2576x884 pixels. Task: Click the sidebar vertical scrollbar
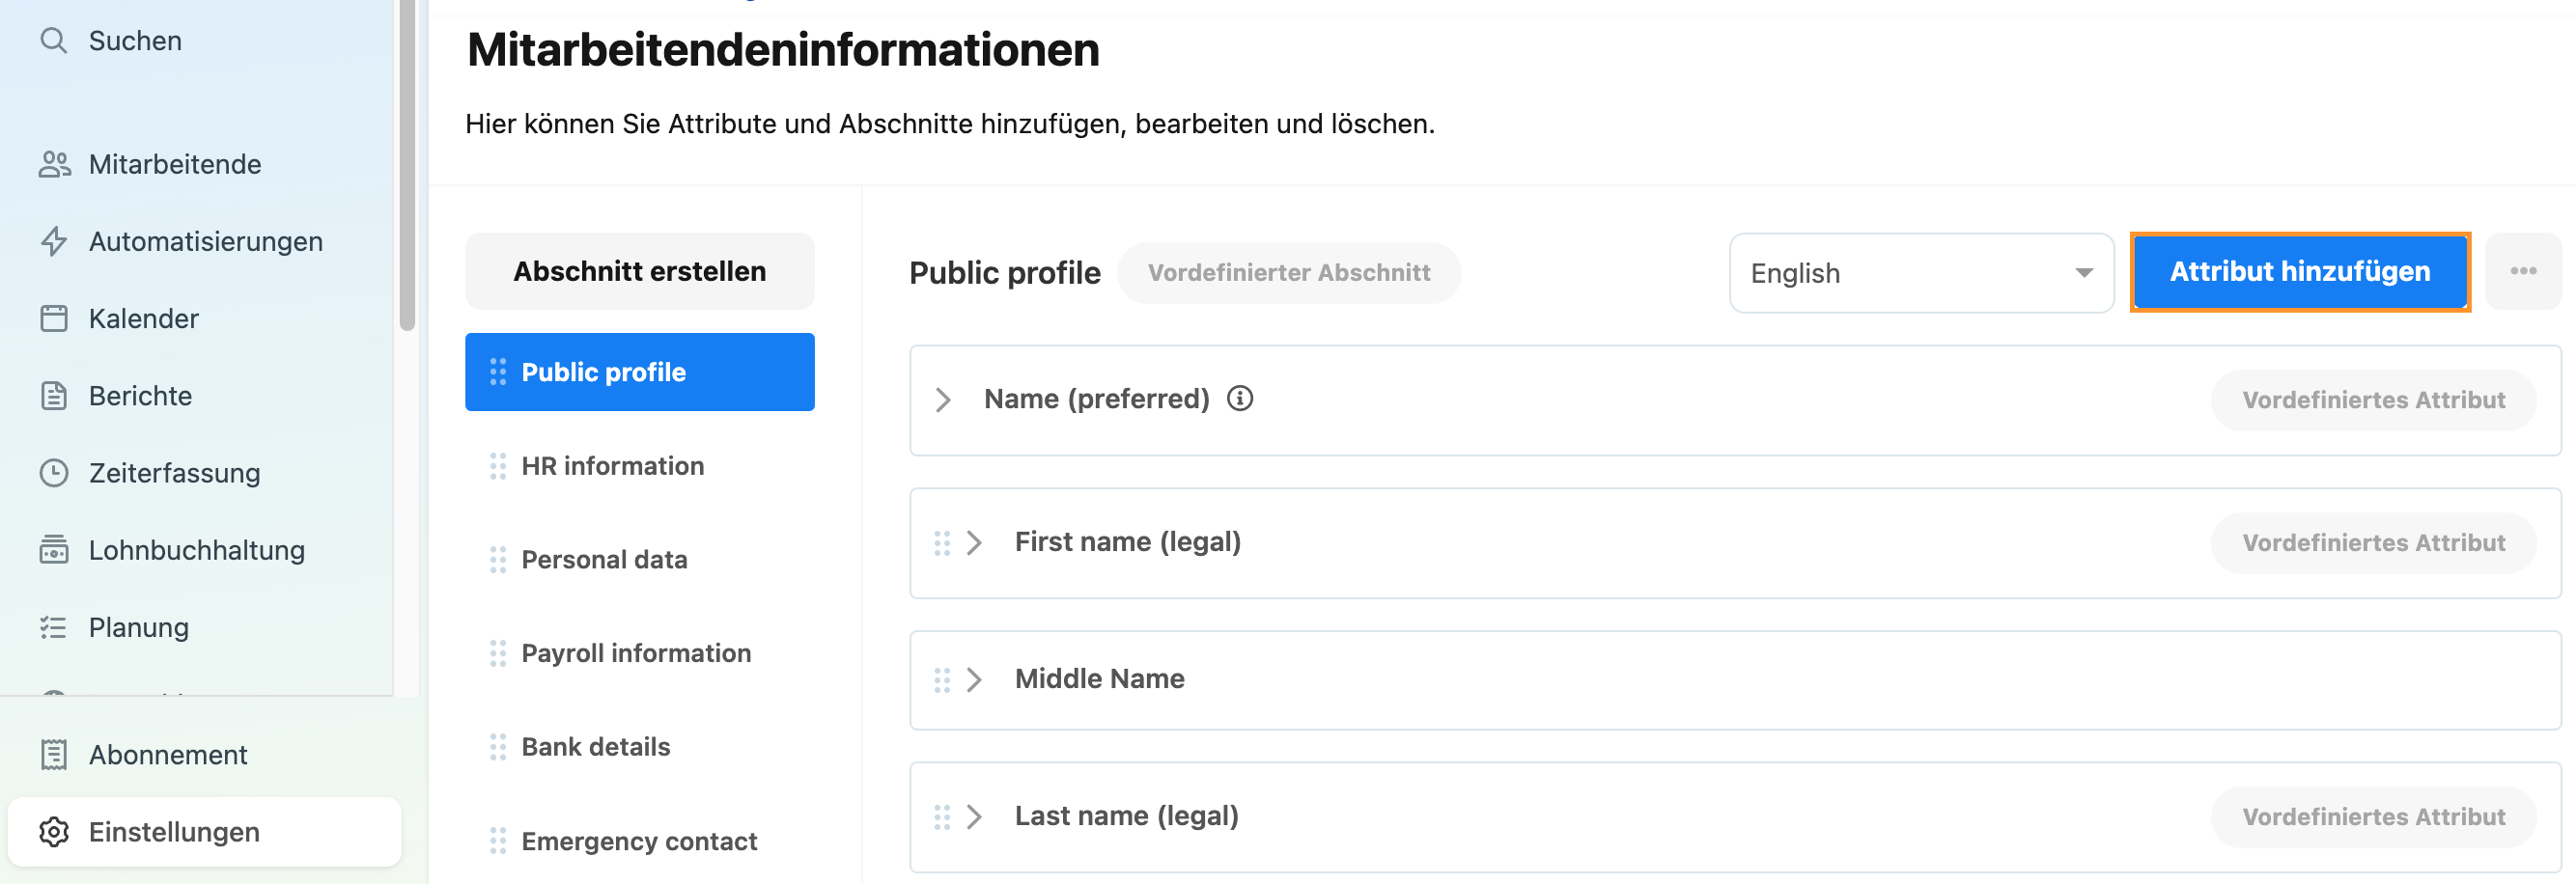(407, 165)
